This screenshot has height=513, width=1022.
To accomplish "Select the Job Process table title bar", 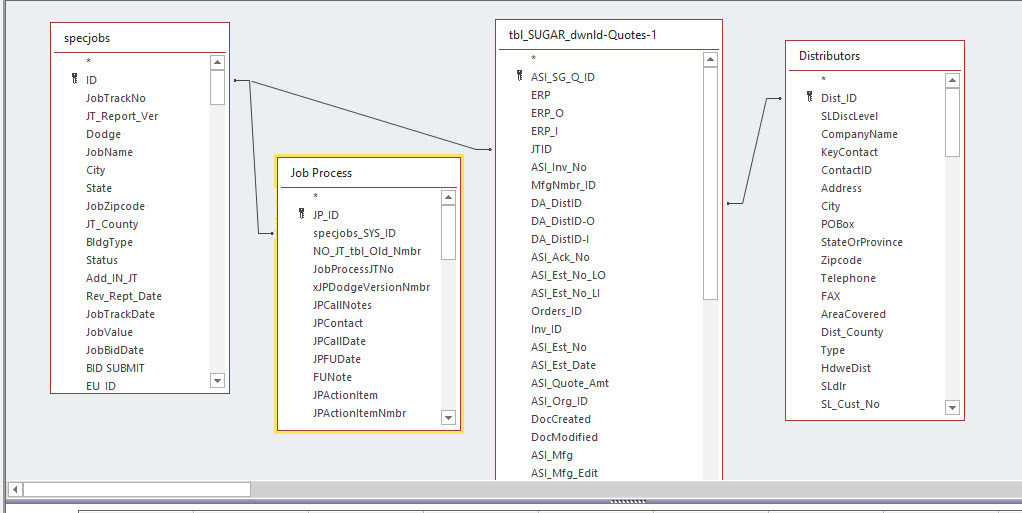I will [369, 173].
